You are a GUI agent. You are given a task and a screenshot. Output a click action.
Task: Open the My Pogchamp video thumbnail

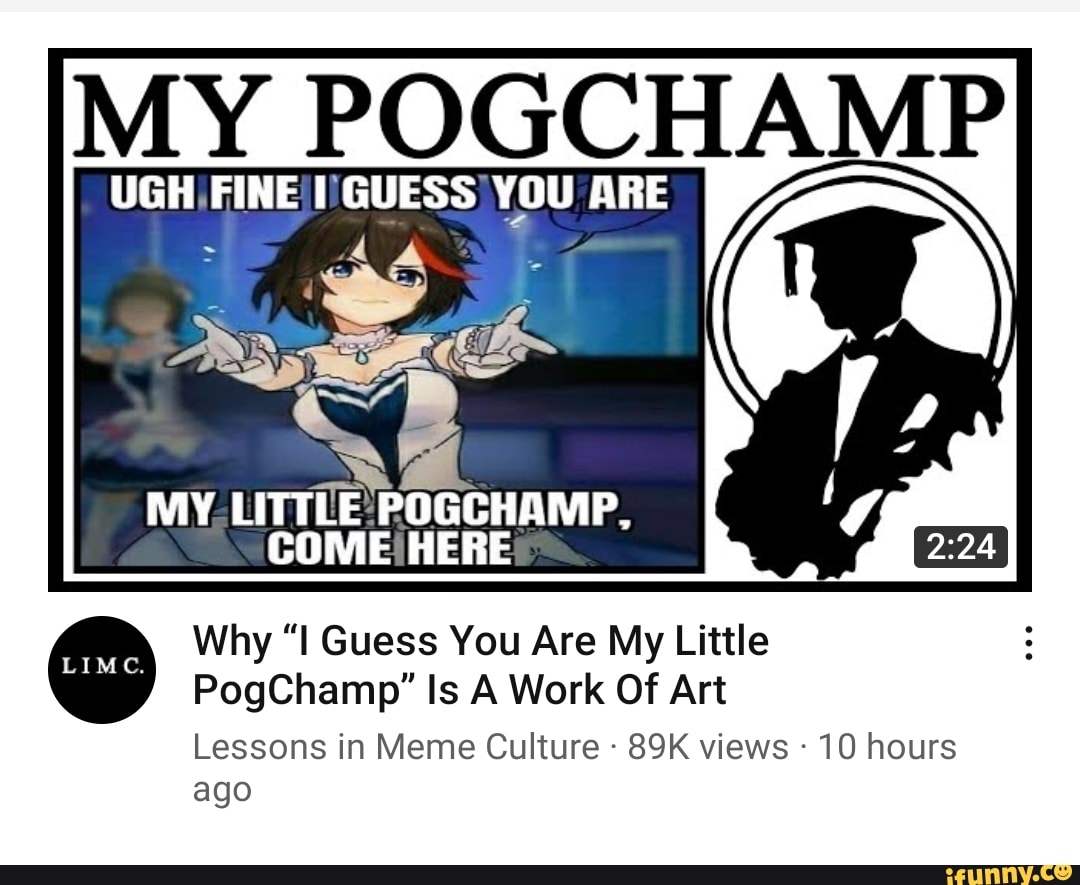pos(540,320)
